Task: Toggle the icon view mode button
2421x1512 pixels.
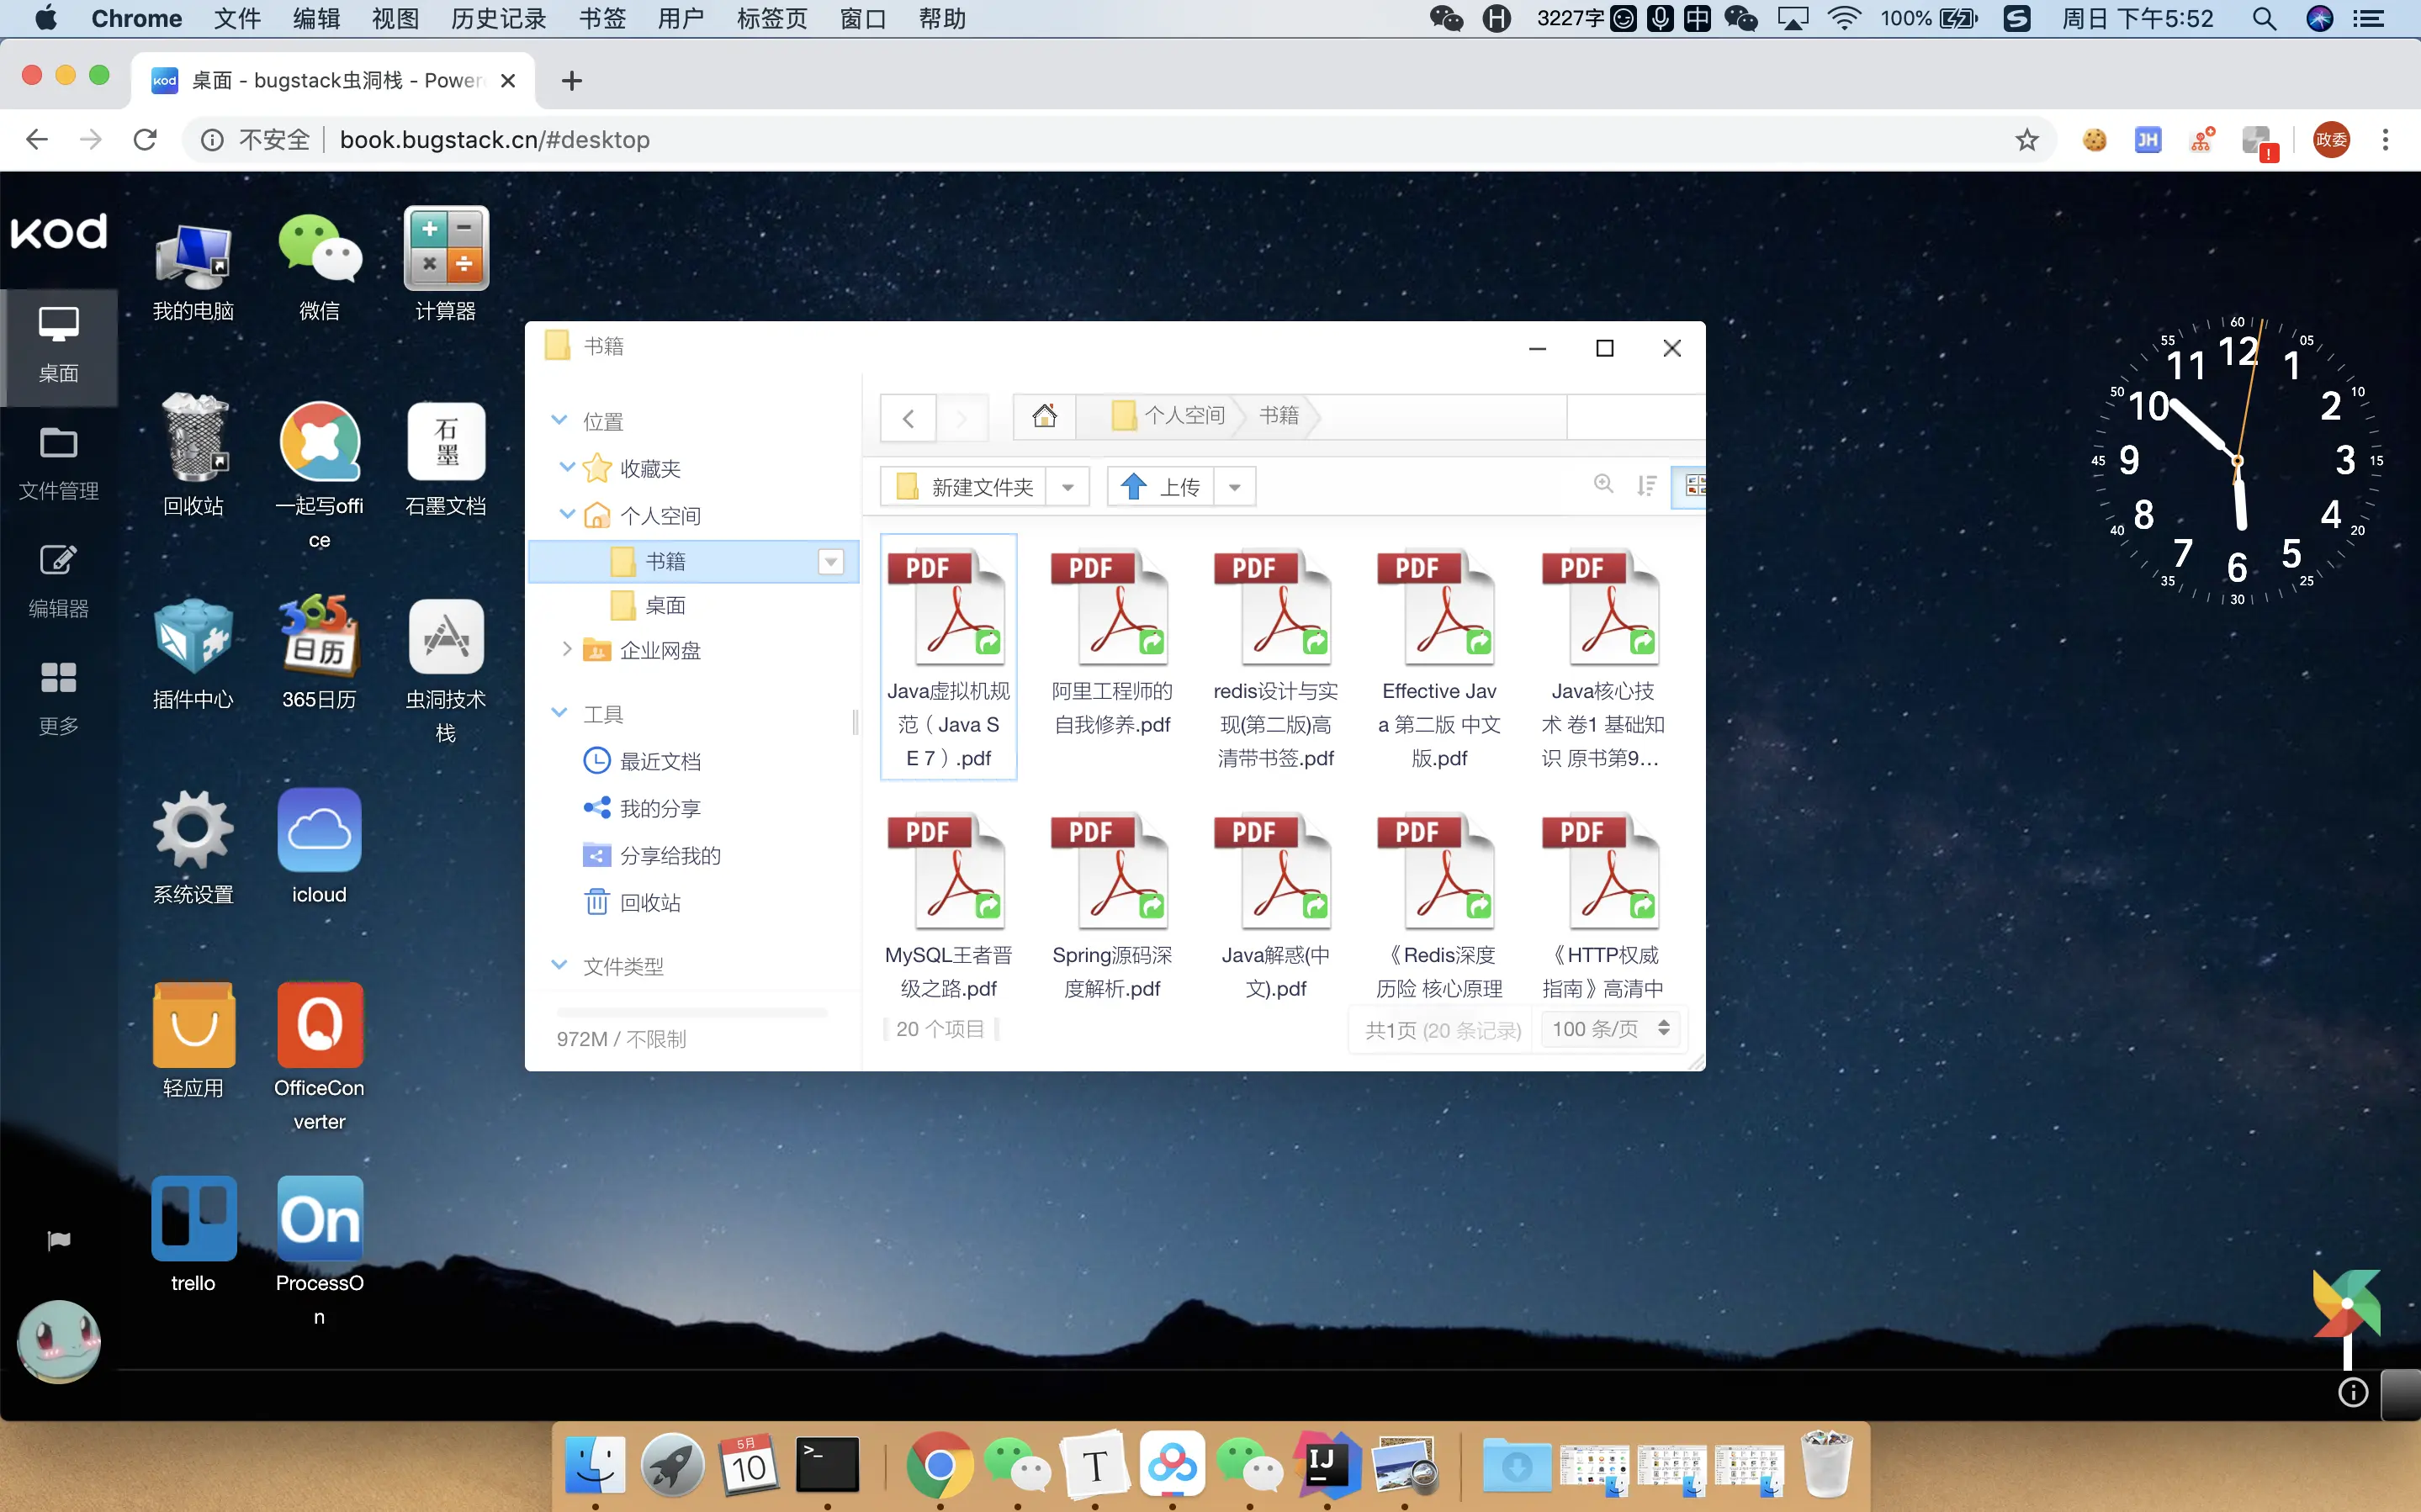Action: [1693, 486]
